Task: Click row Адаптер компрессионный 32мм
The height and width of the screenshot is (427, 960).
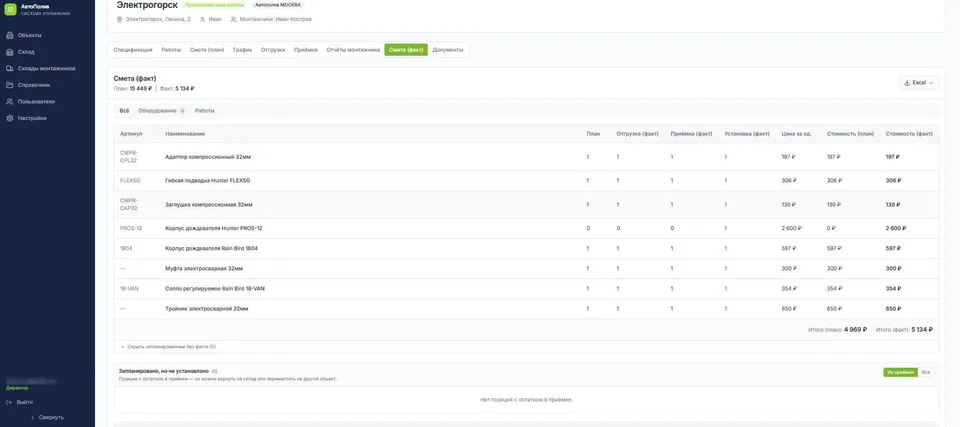Action: 526,157
